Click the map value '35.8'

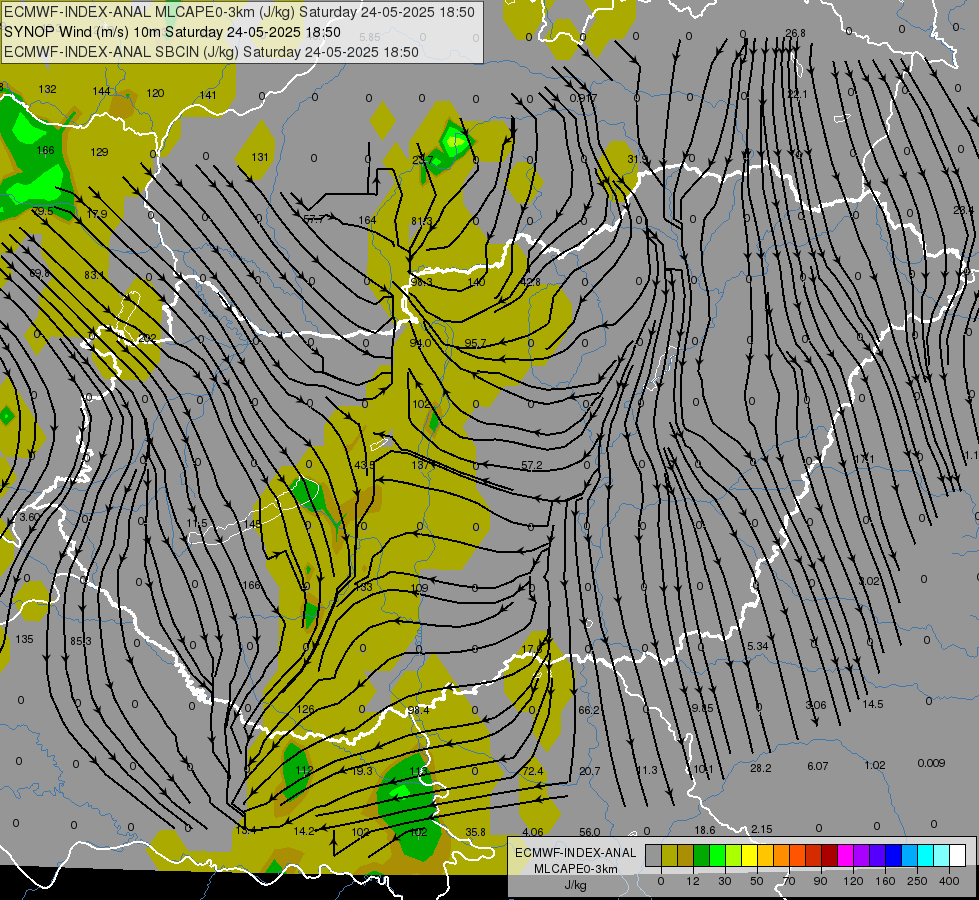point(475,832)
